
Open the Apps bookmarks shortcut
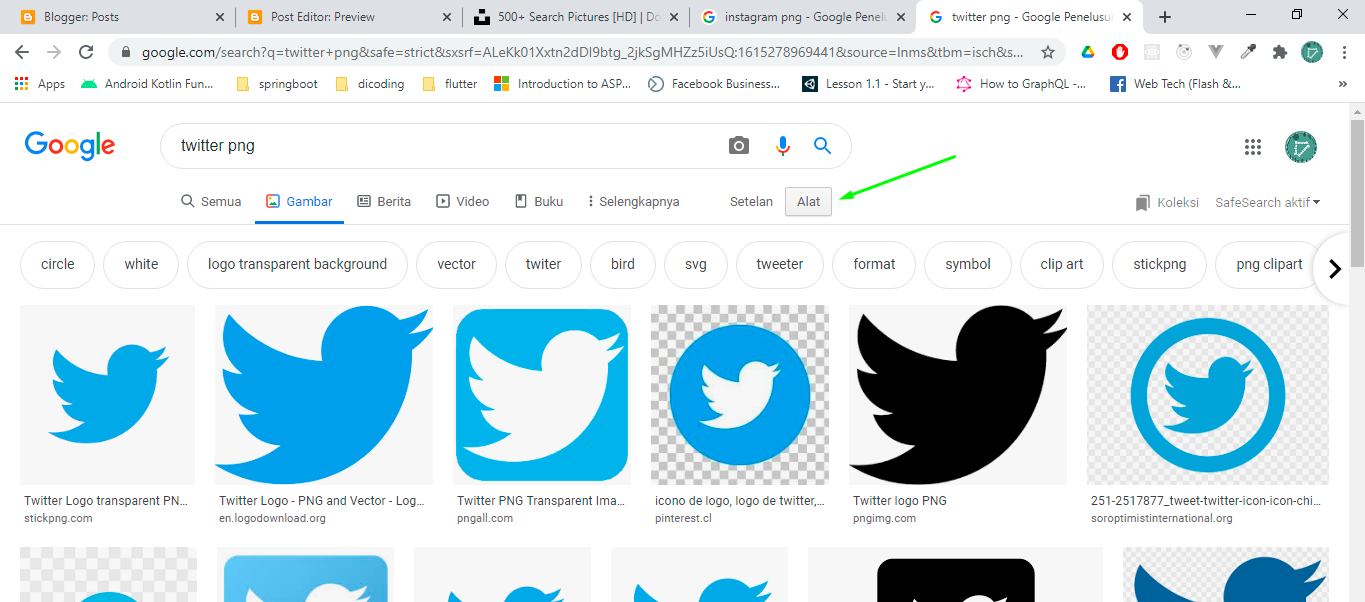tap(40, 84)
